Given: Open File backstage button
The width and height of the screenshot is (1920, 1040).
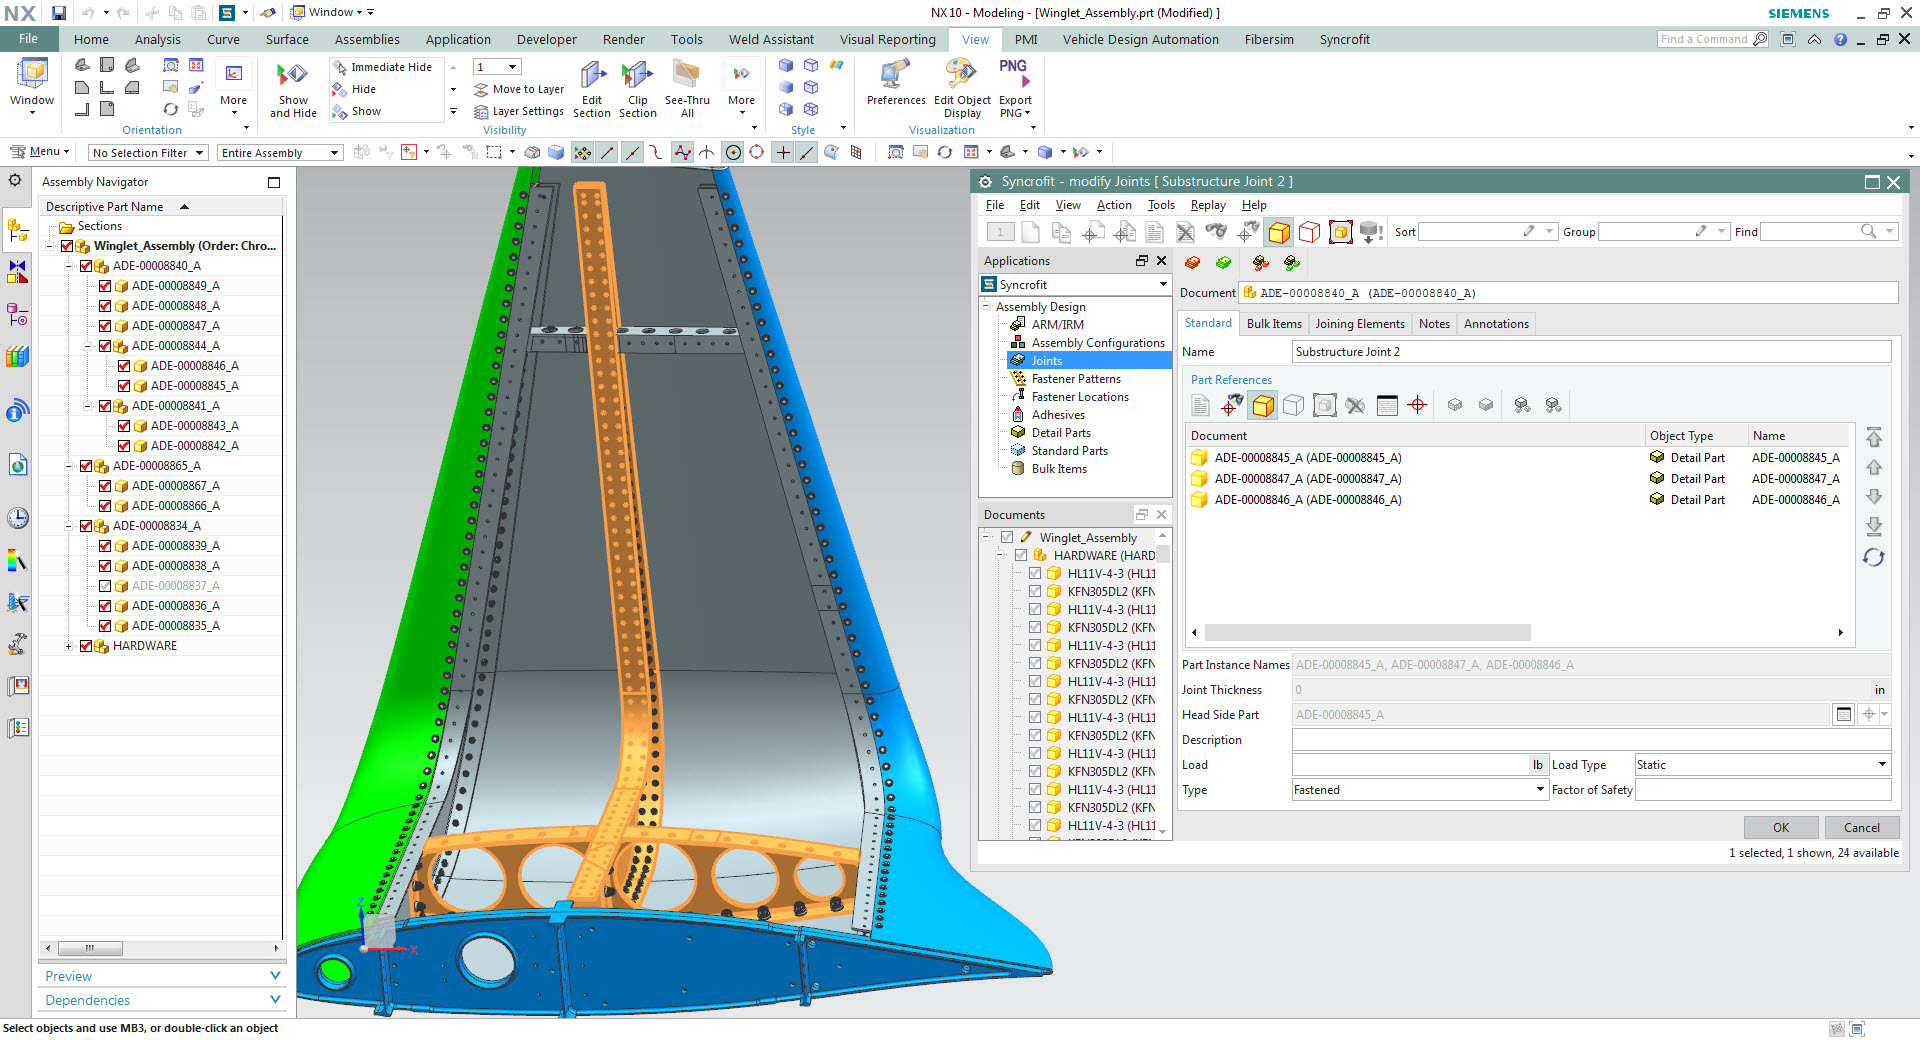Looking at the screenshot, I should (x=29, y=39).
